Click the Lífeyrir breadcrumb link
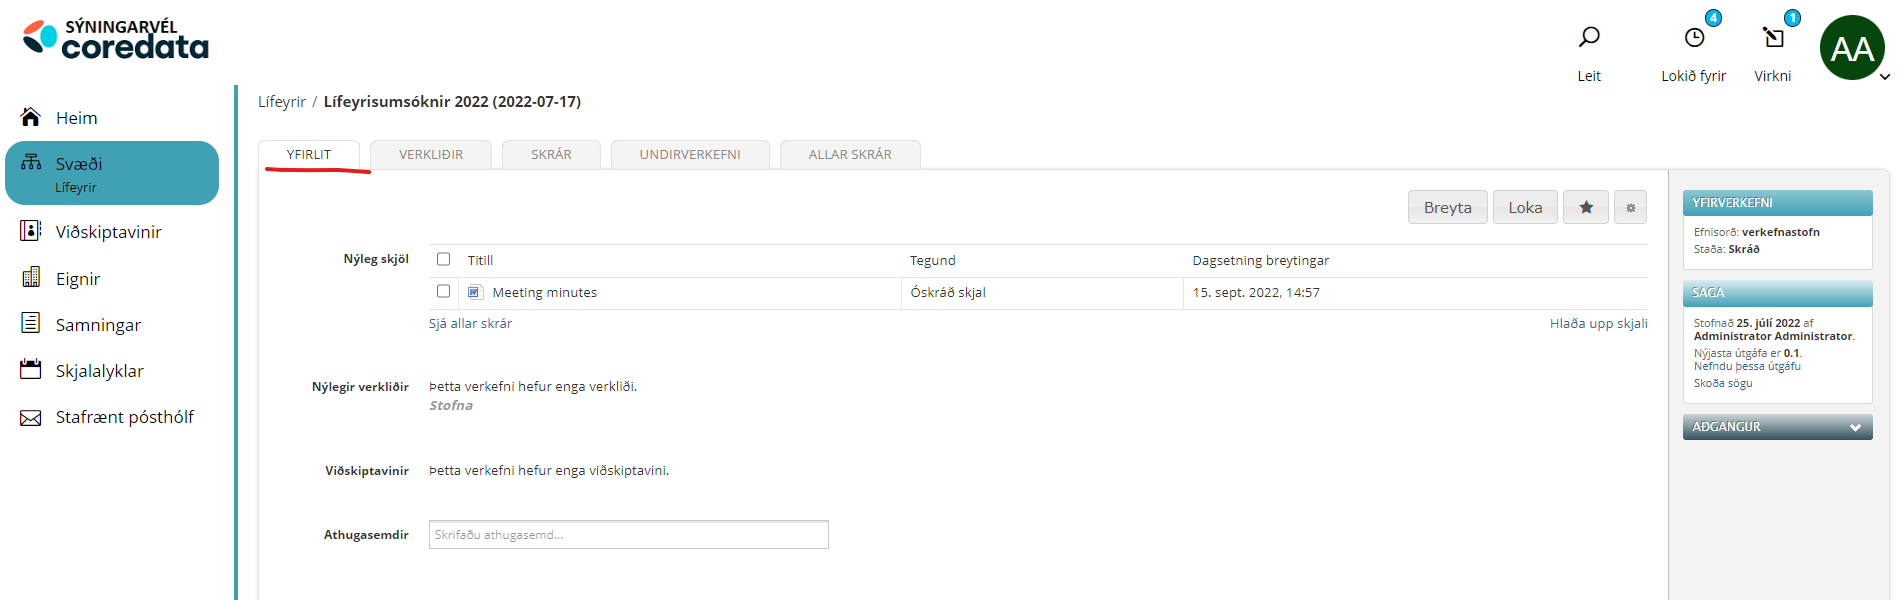1897x600 pixels. 281,102
